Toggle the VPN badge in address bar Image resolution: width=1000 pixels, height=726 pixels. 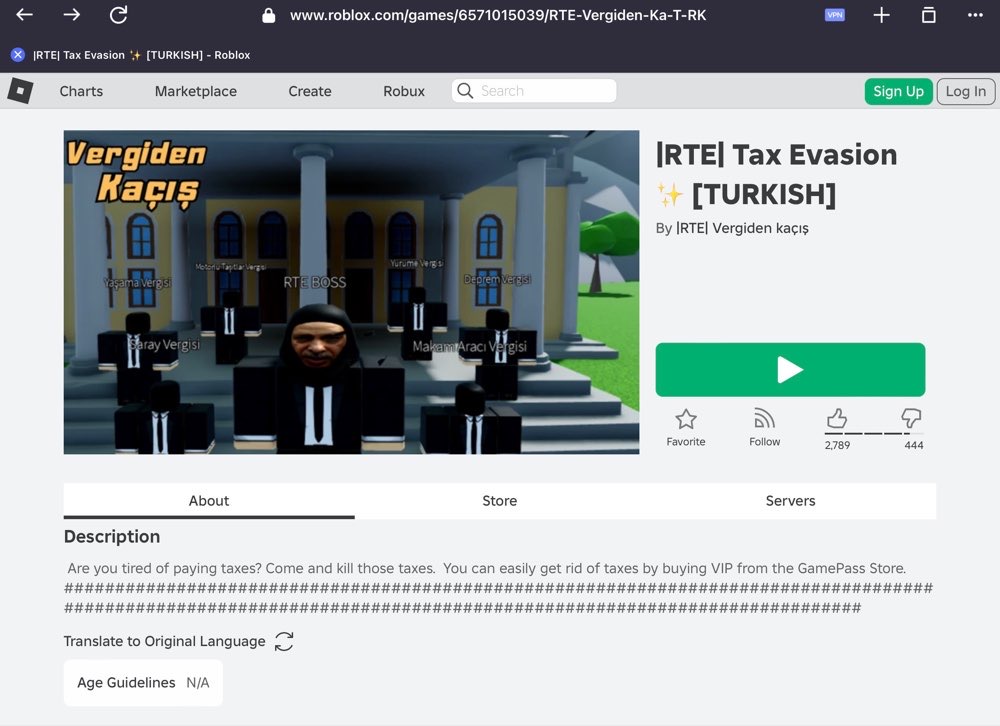coord(834,15)
